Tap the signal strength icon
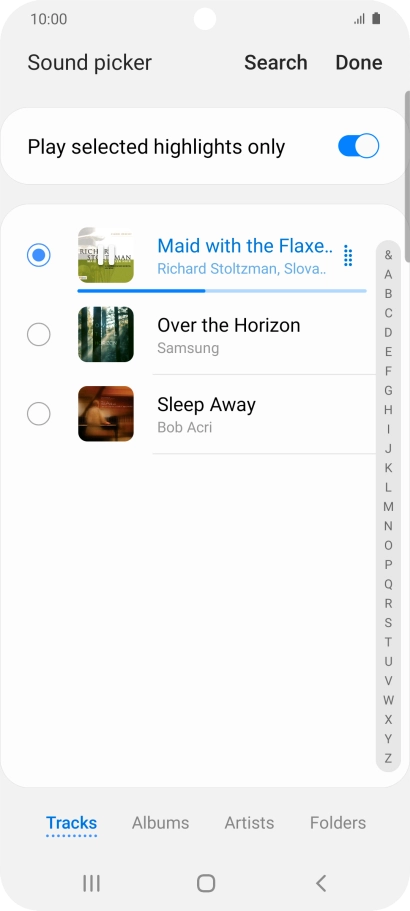The height and width of the screenshot is (911, 410). tap(359, 19)
